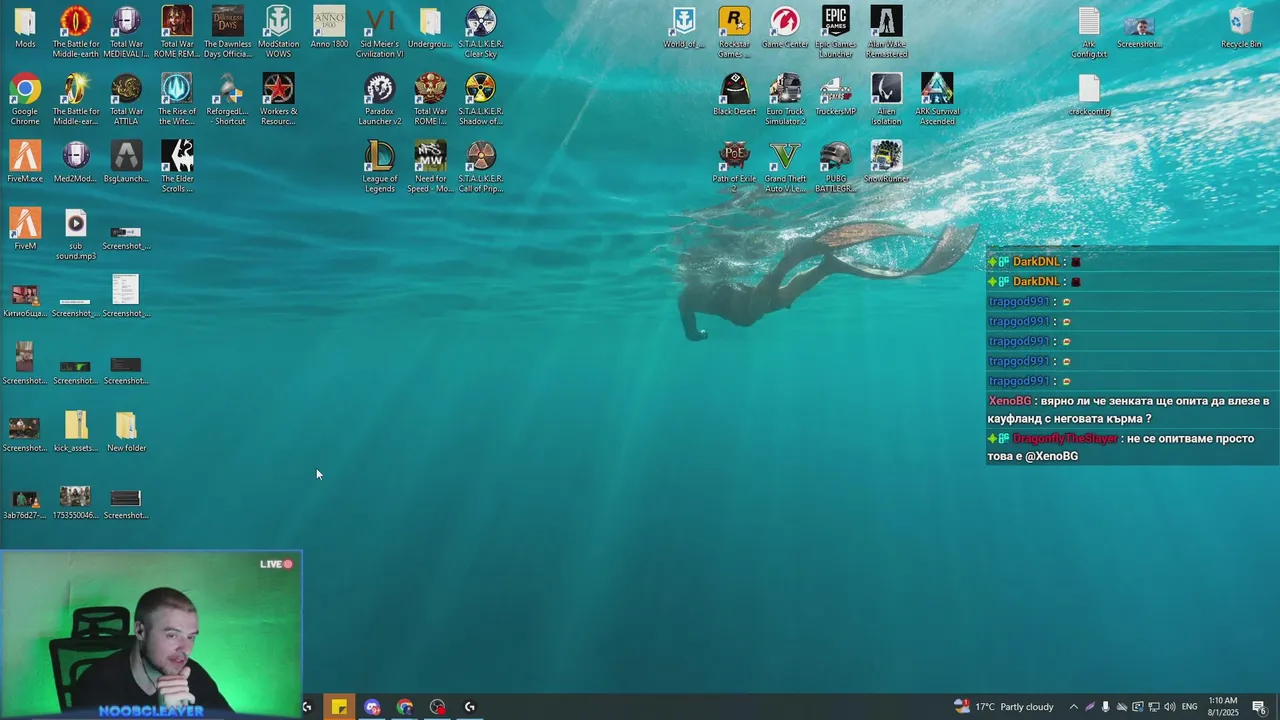Select the sub sound.mp3 file
Viewport: 1280px width, 720px height.
pyautogui.click(x=76, y=234)
